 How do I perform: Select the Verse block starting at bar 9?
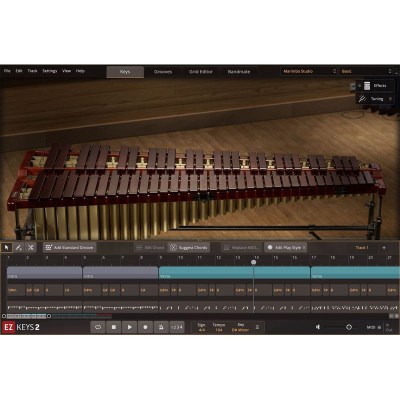click(x=234, y=272)
